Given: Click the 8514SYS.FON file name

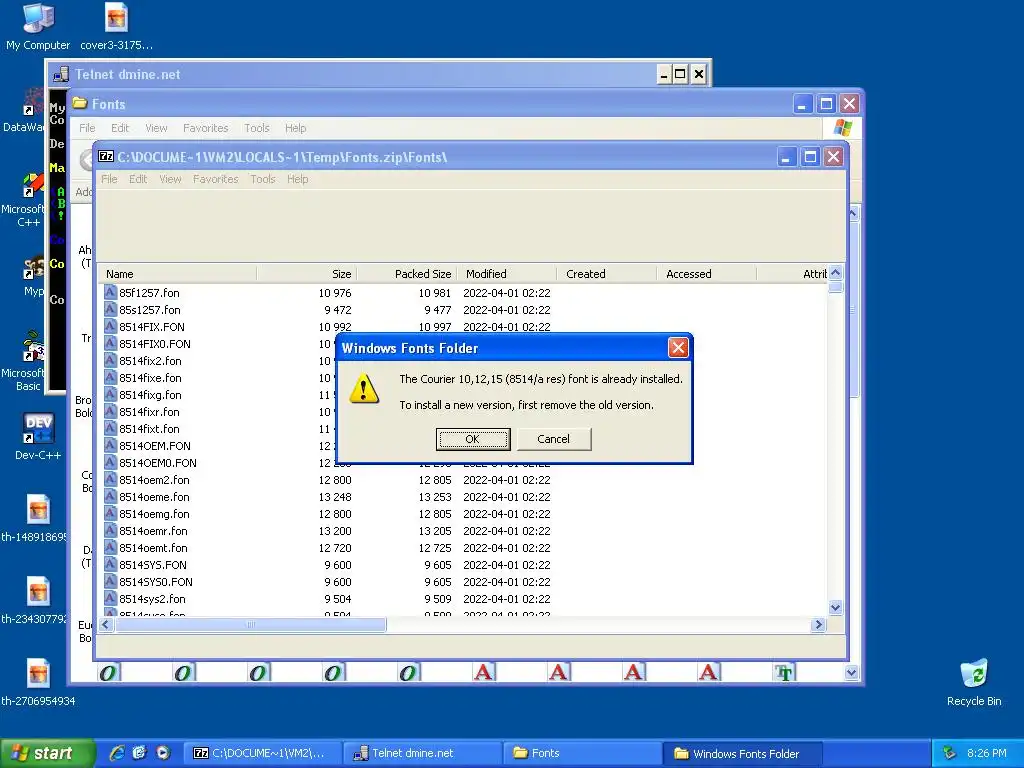Looking at the screenshot, I should 153,565.
